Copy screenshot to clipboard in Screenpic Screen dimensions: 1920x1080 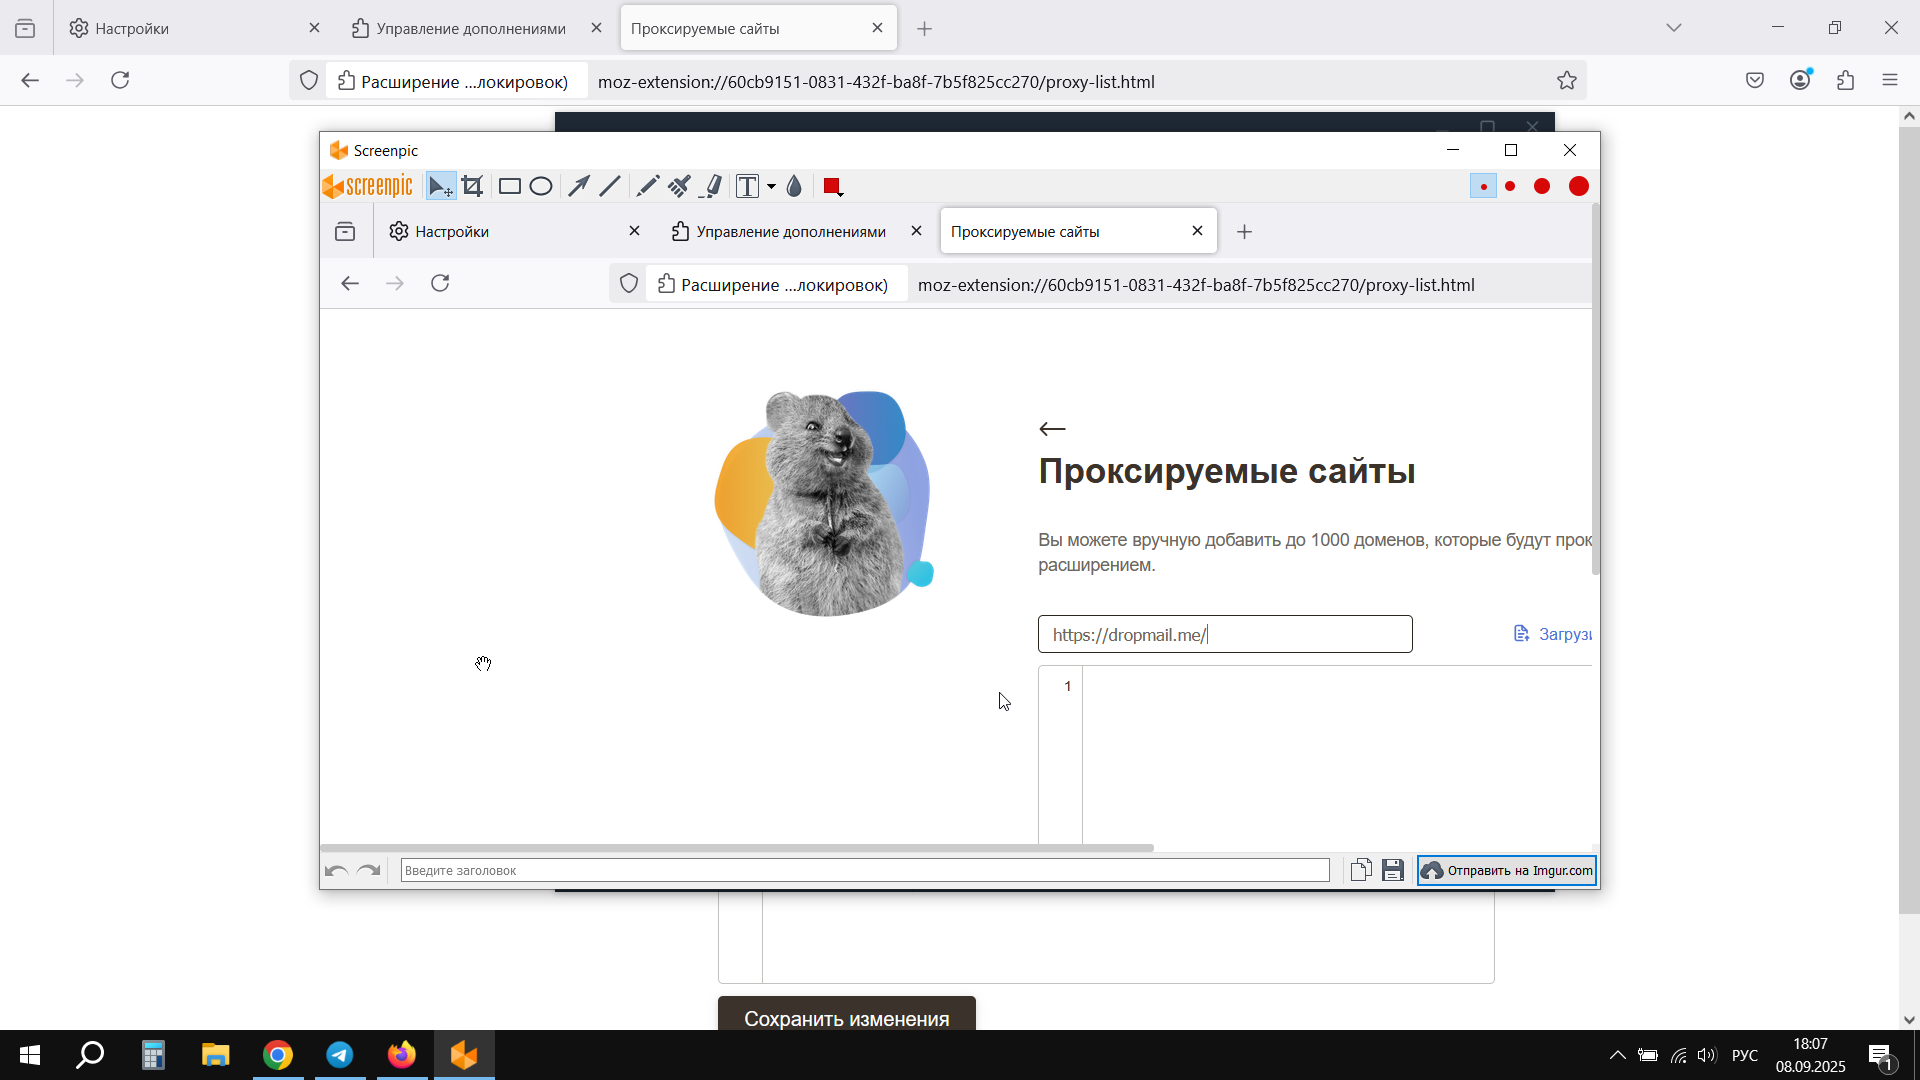click(x=1361, y=871)
